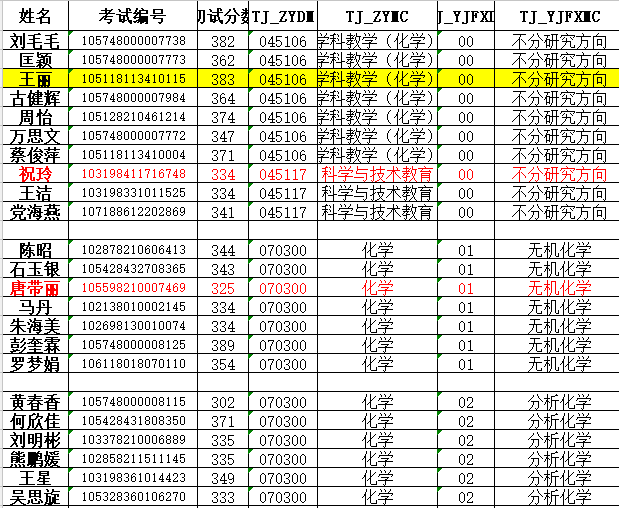Select the red score cell 325

(x=224, y=288)
